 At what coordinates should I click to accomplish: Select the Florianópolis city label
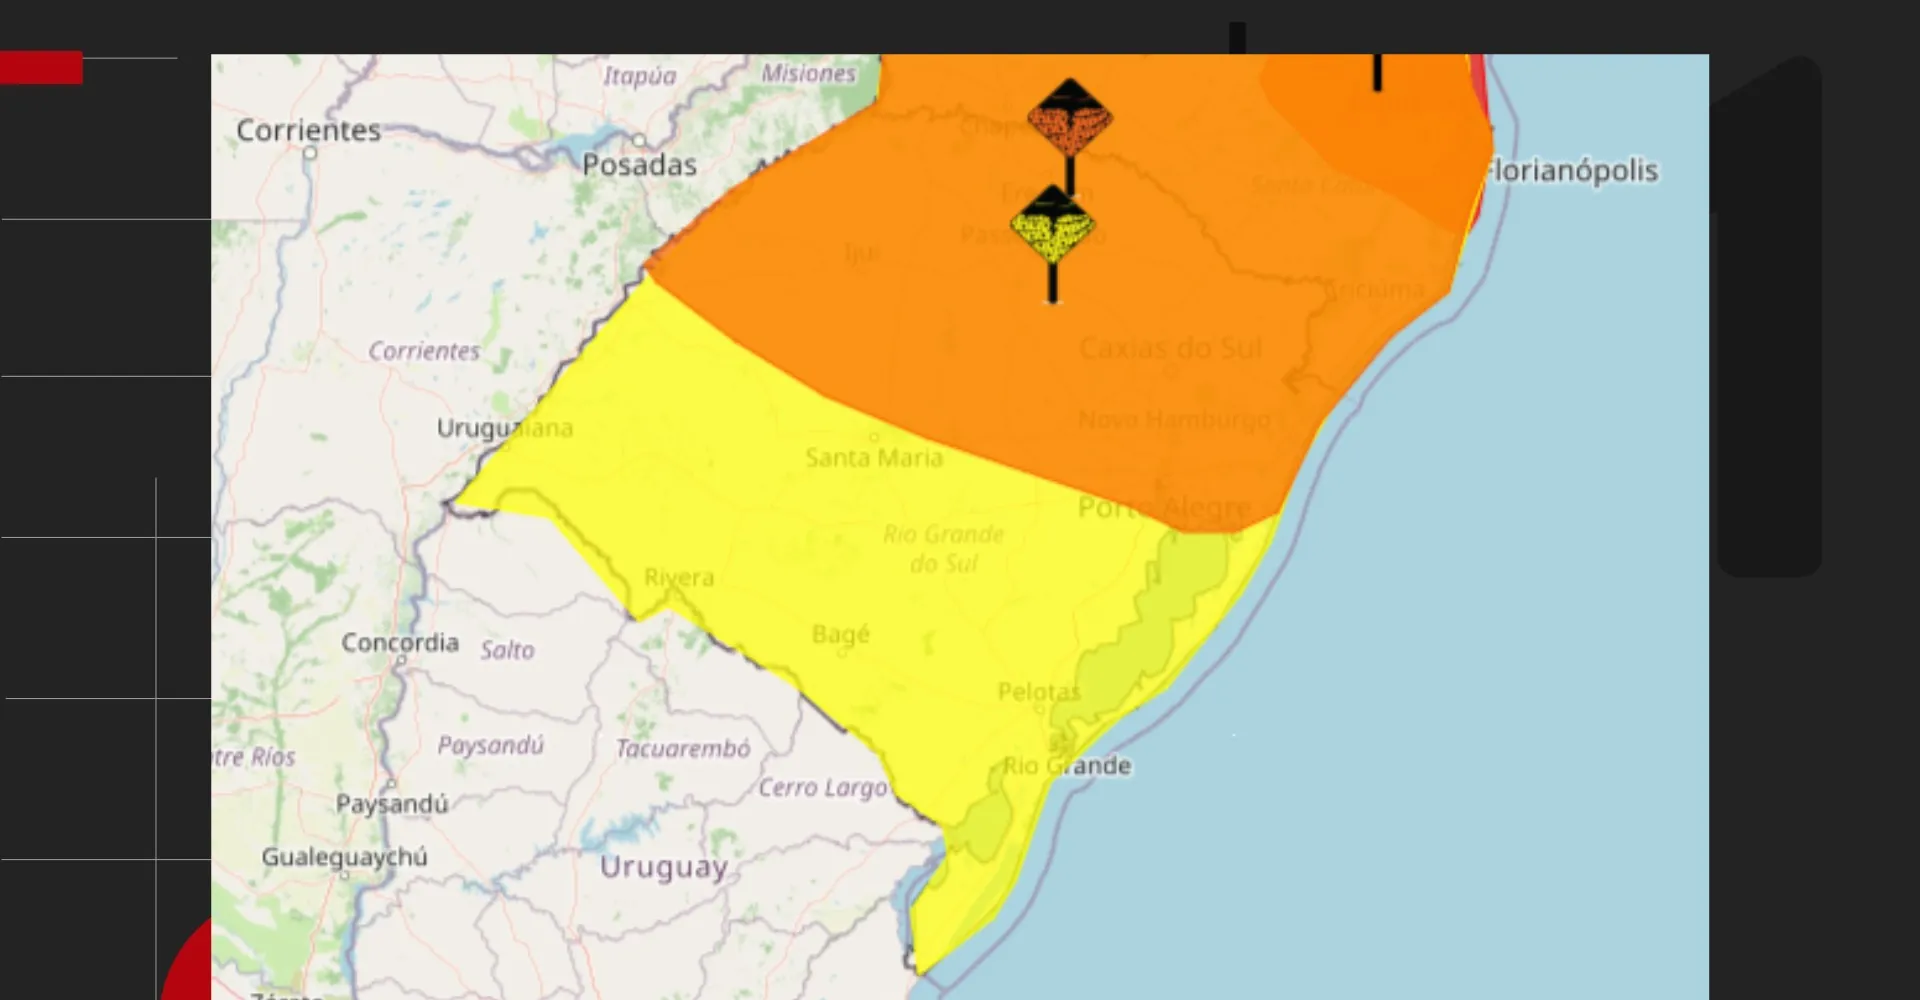coord(1571,171)
